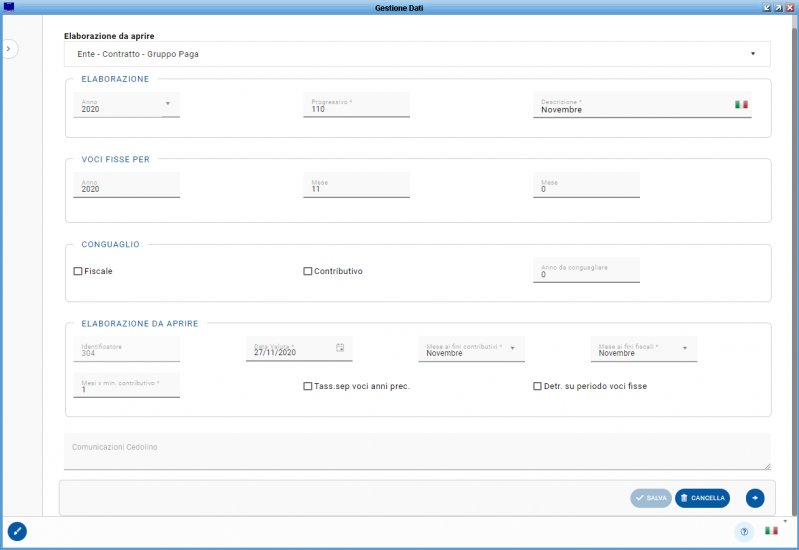Enable the Fiscale checkbox
The height and width of the screenshot is (550, 799).
(78, 271)
